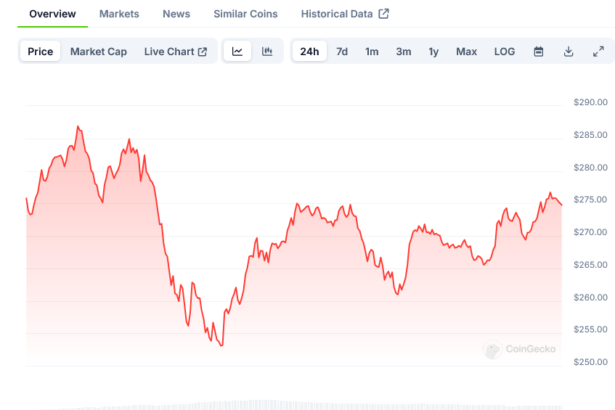Switch chart to Market Cap view
Image resolution: width=615 pixels, height=410 pixels.
[x=98, y=52]
